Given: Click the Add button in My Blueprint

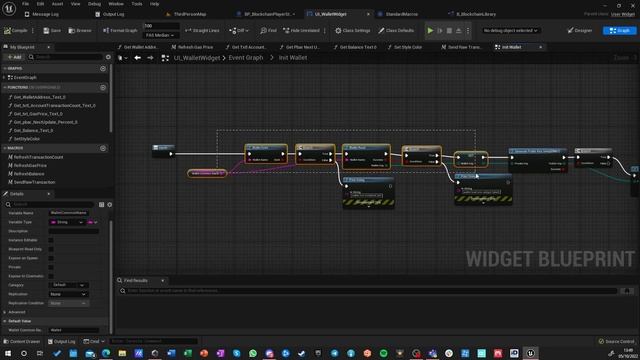Looking at the screenshot, I should (x=14, y=57).
